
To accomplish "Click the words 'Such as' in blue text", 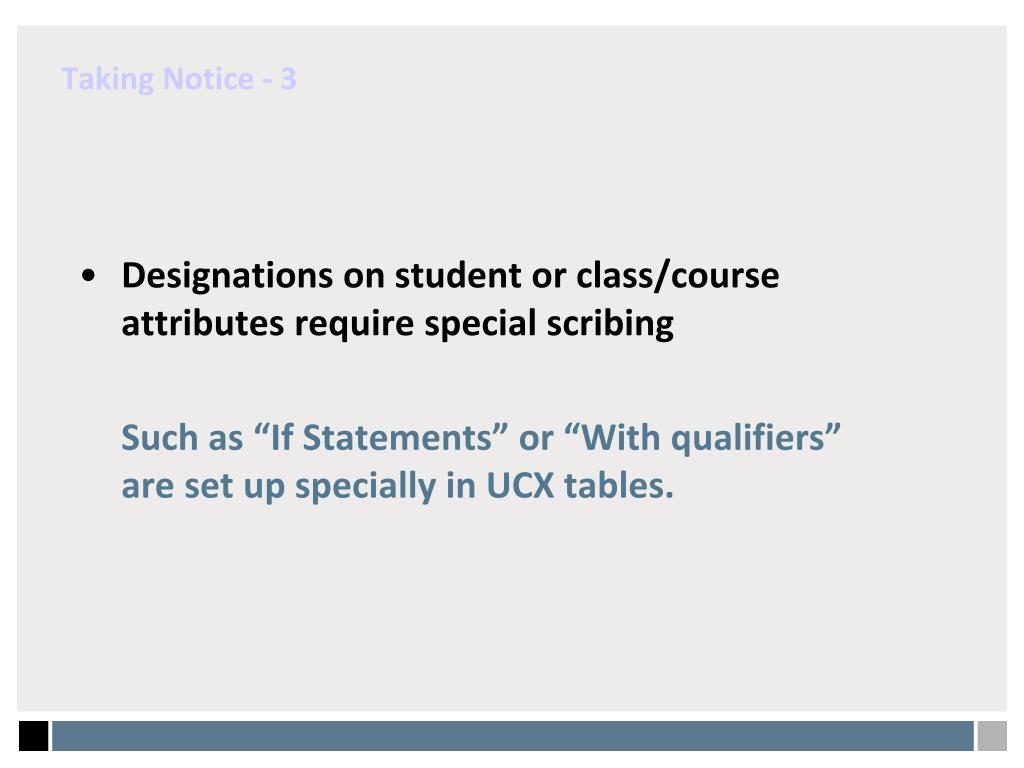I will point(182,438).
